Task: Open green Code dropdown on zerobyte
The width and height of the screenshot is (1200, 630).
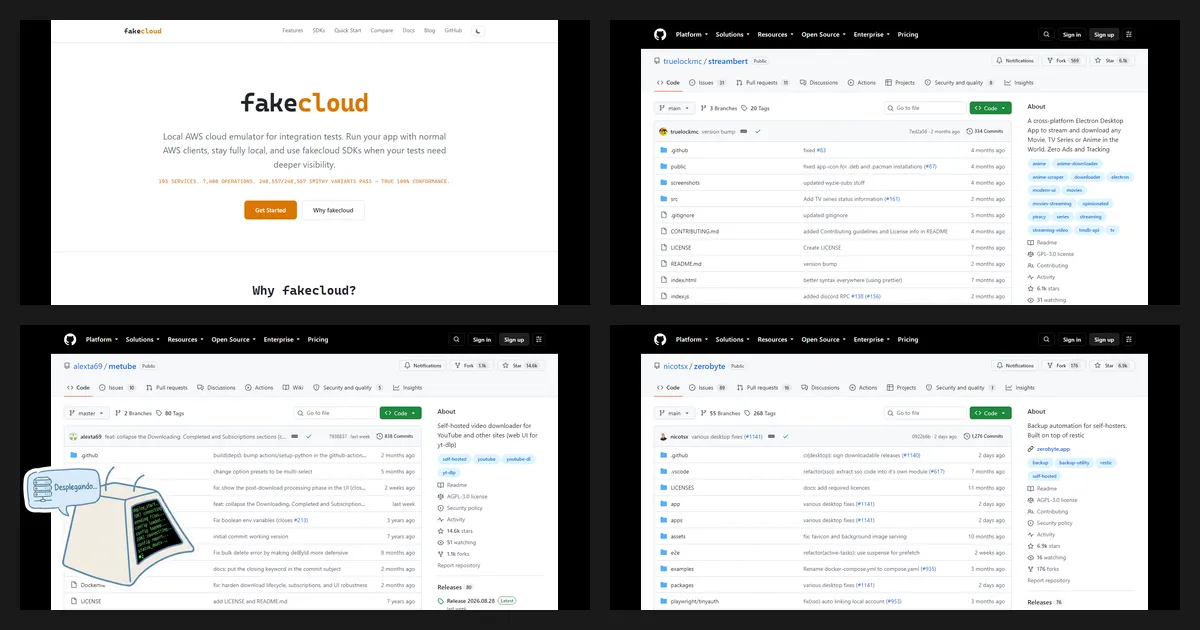Action: point(990,413)
